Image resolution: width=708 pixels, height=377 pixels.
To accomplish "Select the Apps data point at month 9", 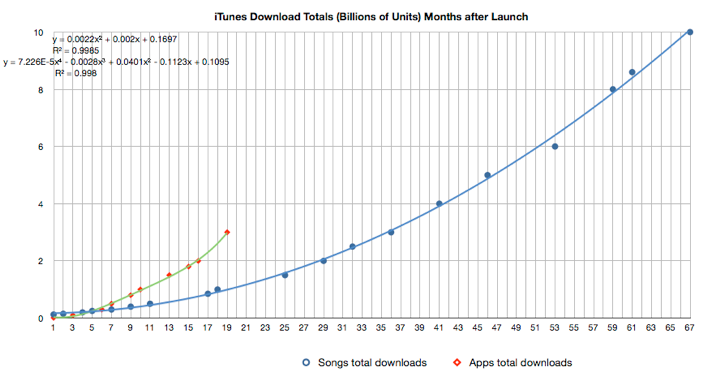I will coord(130,295).
